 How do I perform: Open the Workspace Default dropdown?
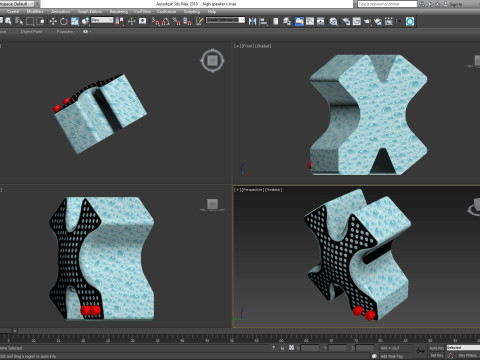17,4
